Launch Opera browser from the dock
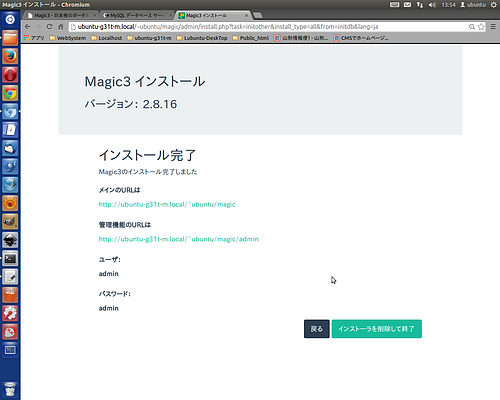 pyautogui.click(x=10, y=75)
